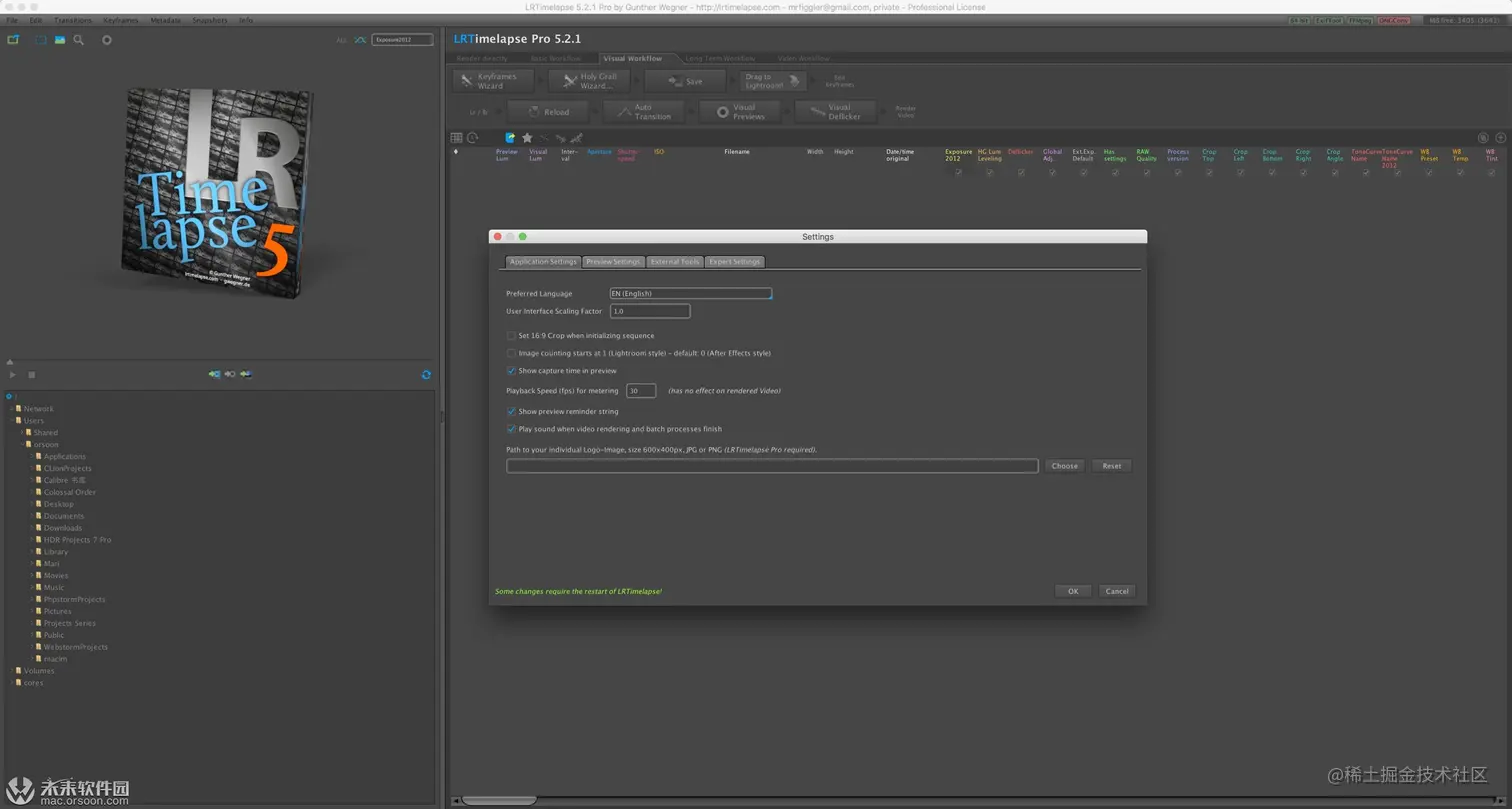Uncheck Show capture time in preview
1512x809 pixels.
click(x=512, y=371)
